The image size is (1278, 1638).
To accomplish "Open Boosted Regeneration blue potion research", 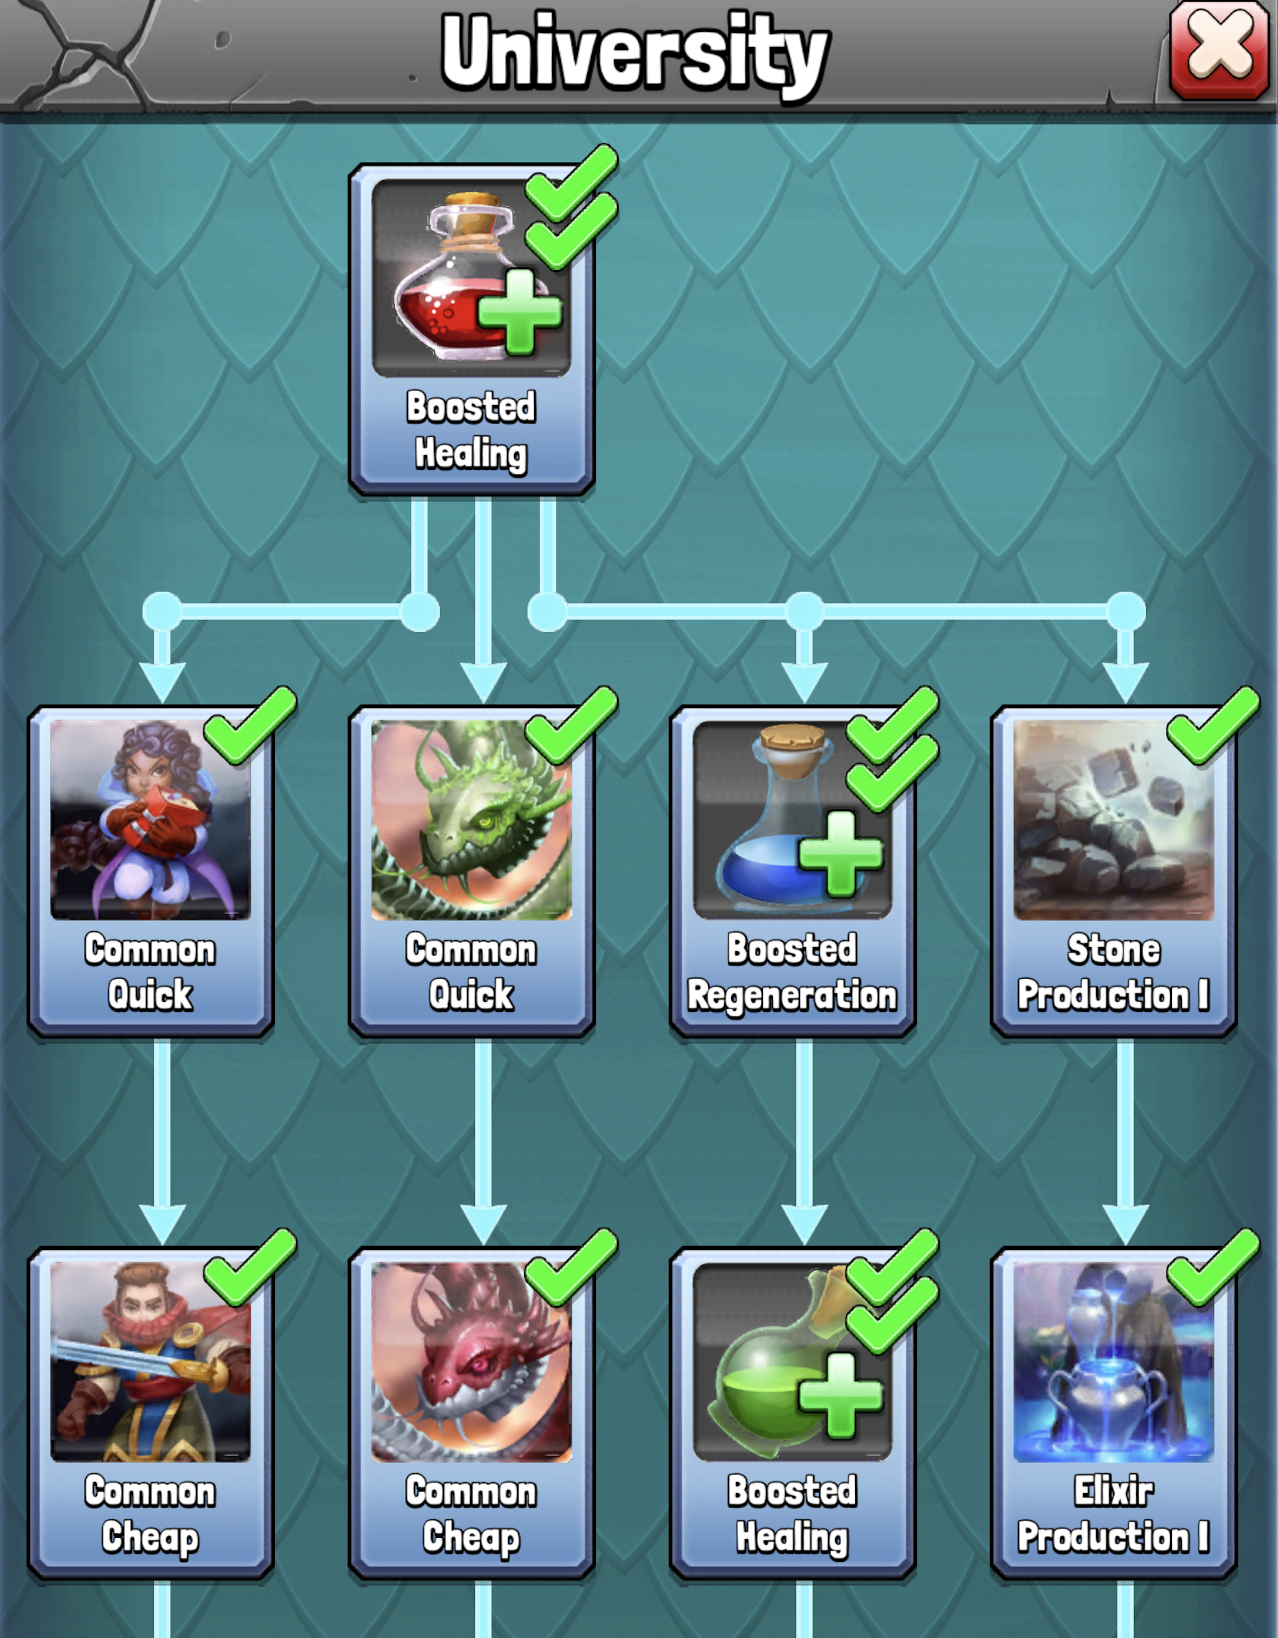I will [x=792, y=871].
